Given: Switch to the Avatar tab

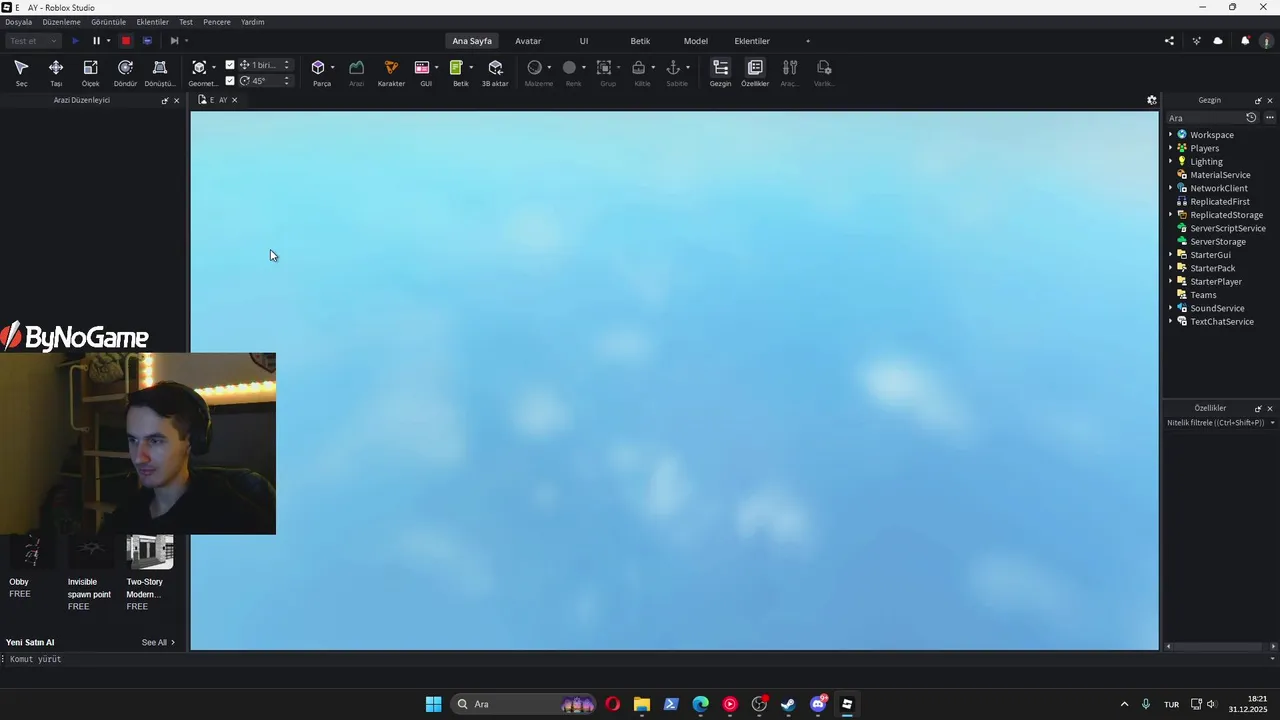Looking at the screenshot, I should point(528,41).
